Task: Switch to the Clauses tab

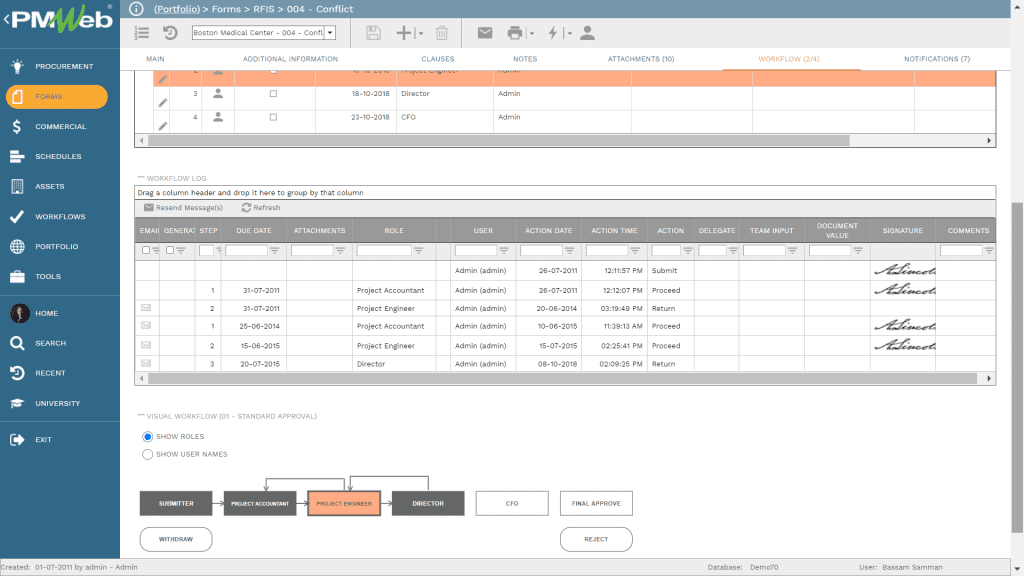Action: tap(438, 59)
